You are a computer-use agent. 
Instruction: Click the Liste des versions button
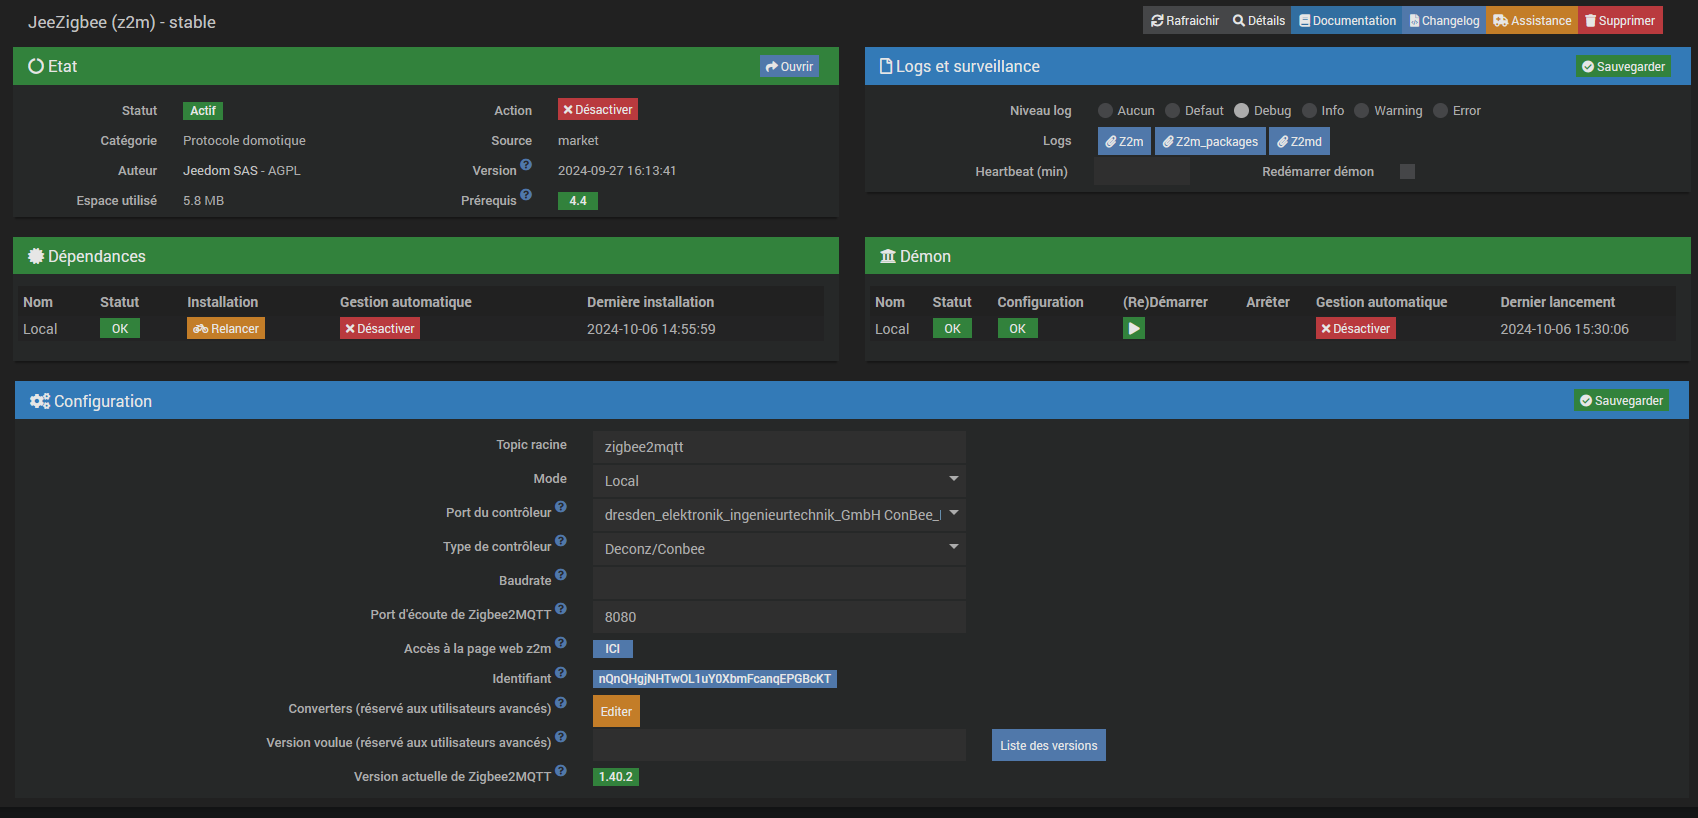click(1048, 745)
